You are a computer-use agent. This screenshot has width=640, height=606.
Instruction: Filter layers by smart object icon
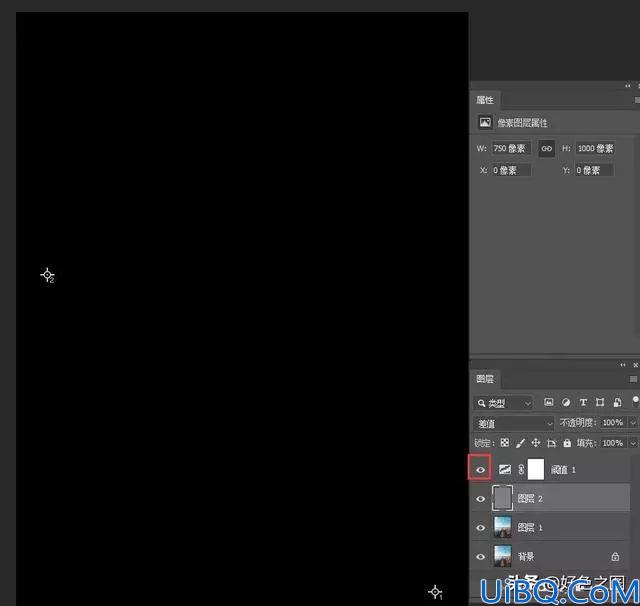[x=617, y=402]
